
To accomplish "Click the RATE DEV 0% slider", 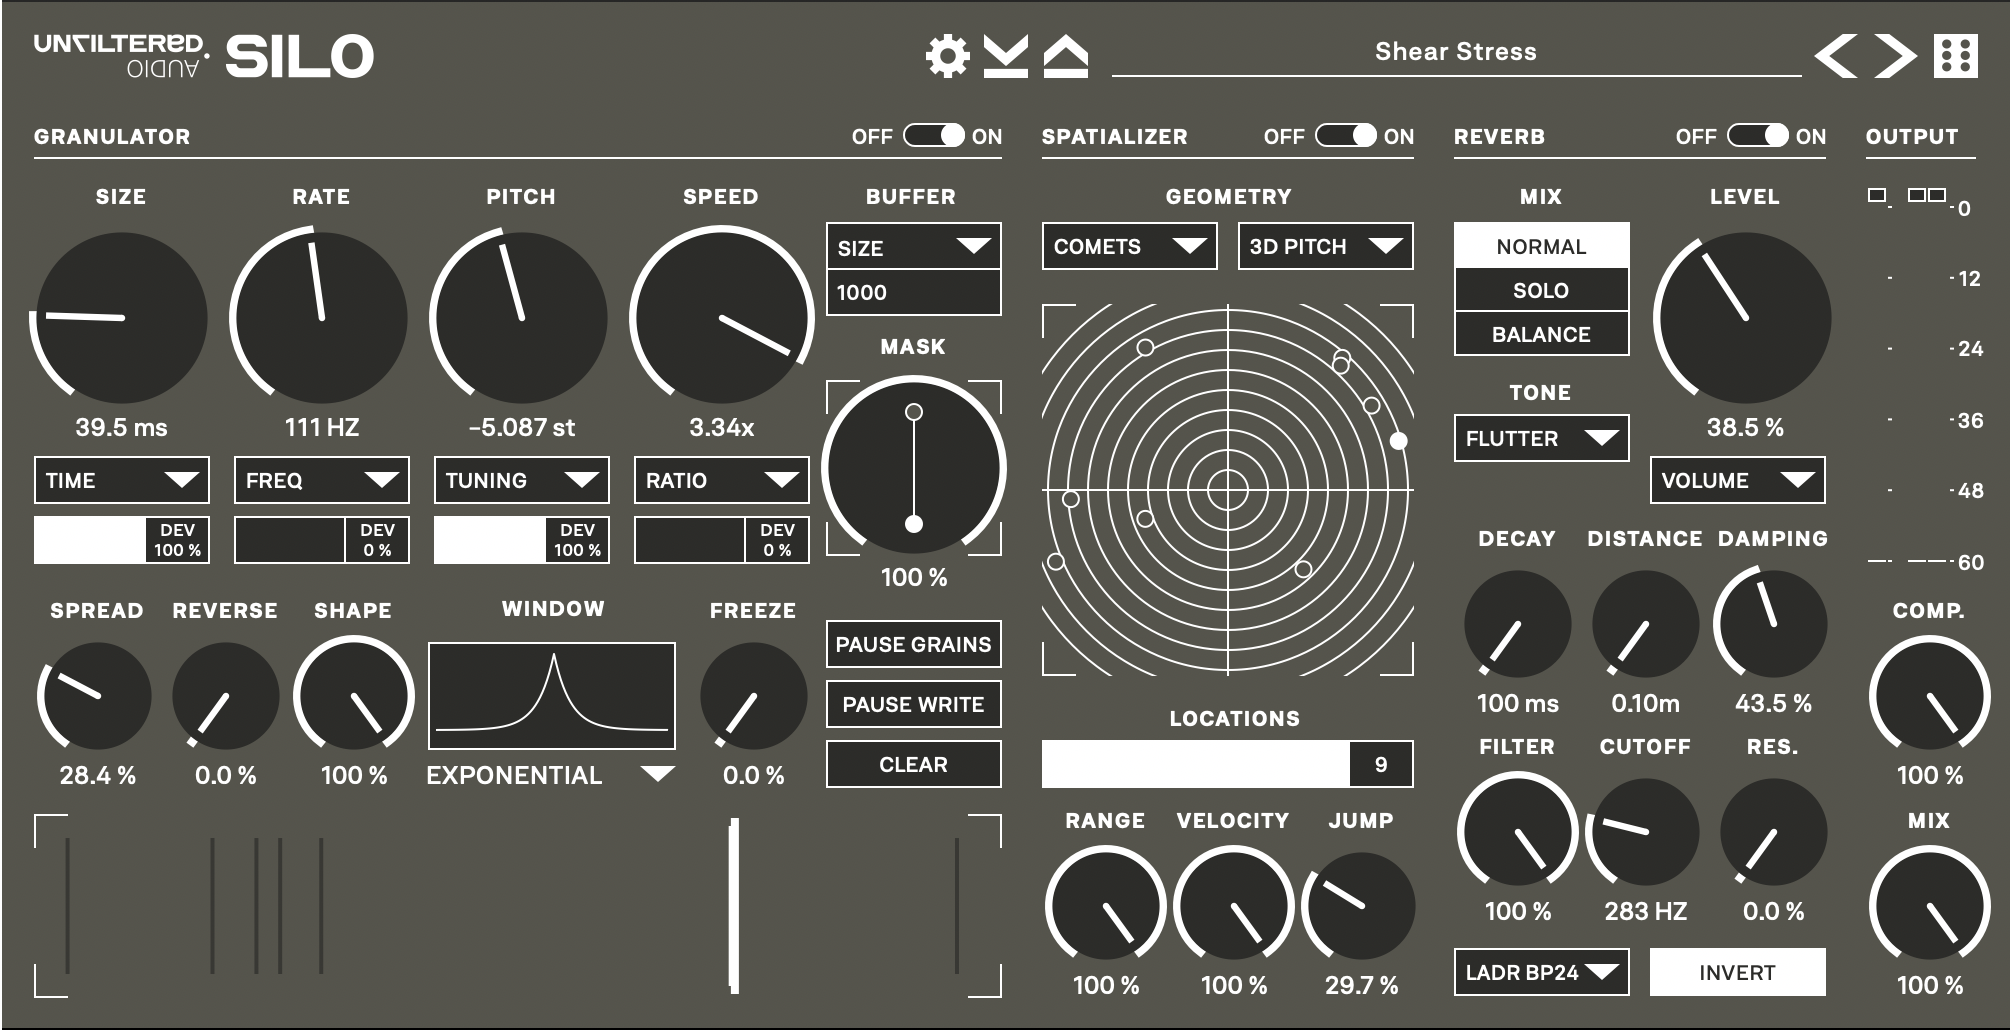I will click(x=321, y=540).
